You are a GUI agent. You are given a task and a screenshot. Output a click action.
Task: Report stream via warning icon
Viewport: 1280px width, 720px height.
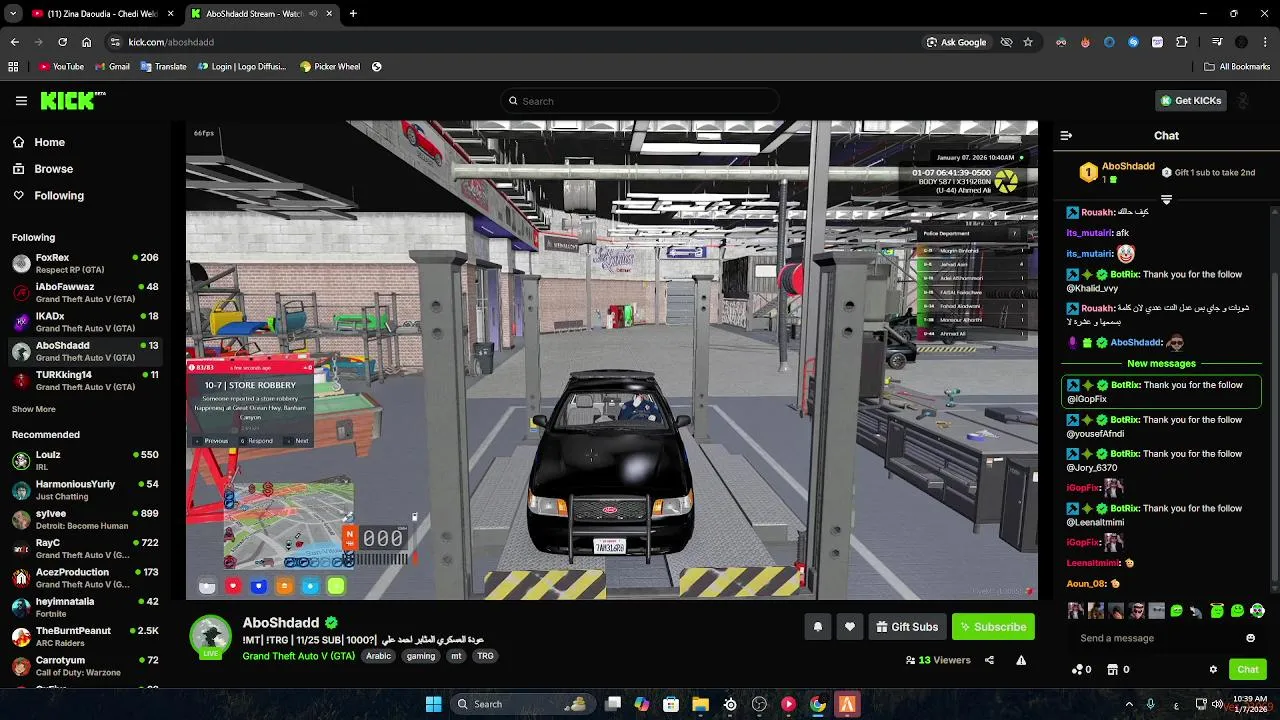(1021, 660)
